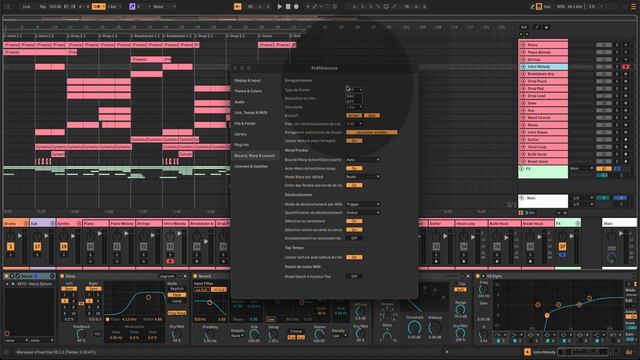Toggle 'Créer des fondus aux bords de clip'
The height and width of the screenshot is (360, 640).
[354, 185]
